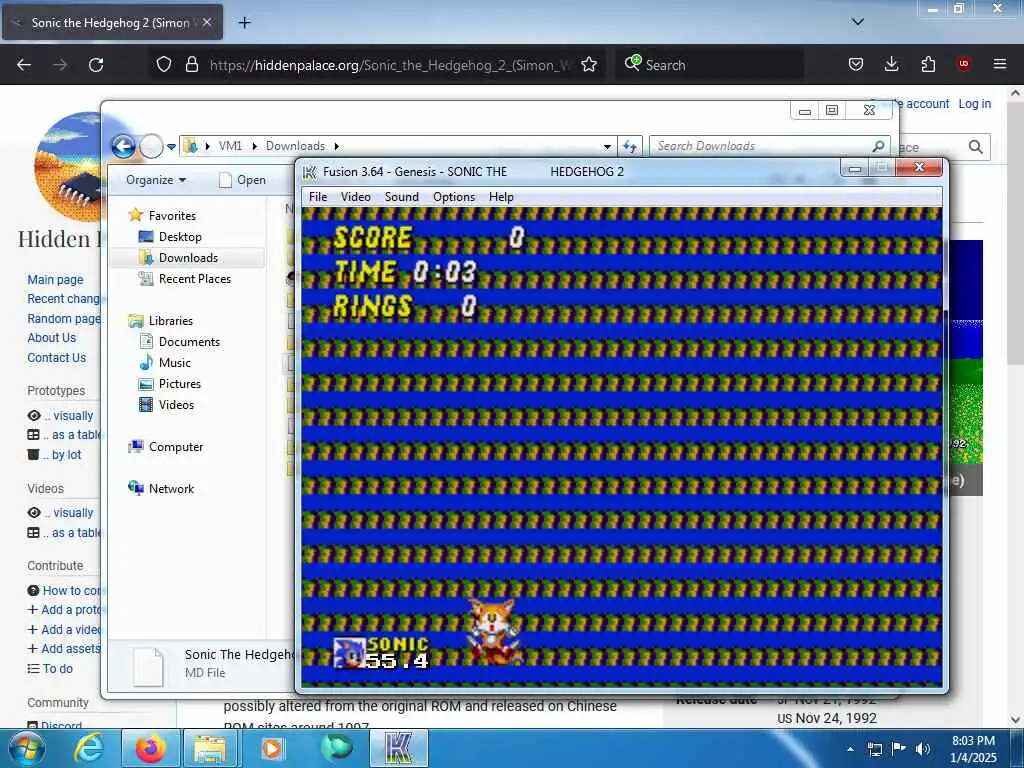The width and height of the screenshot is (1024, 768).
Task: Select Computer in Explorer sidebar
Action: tap(176, 447)
